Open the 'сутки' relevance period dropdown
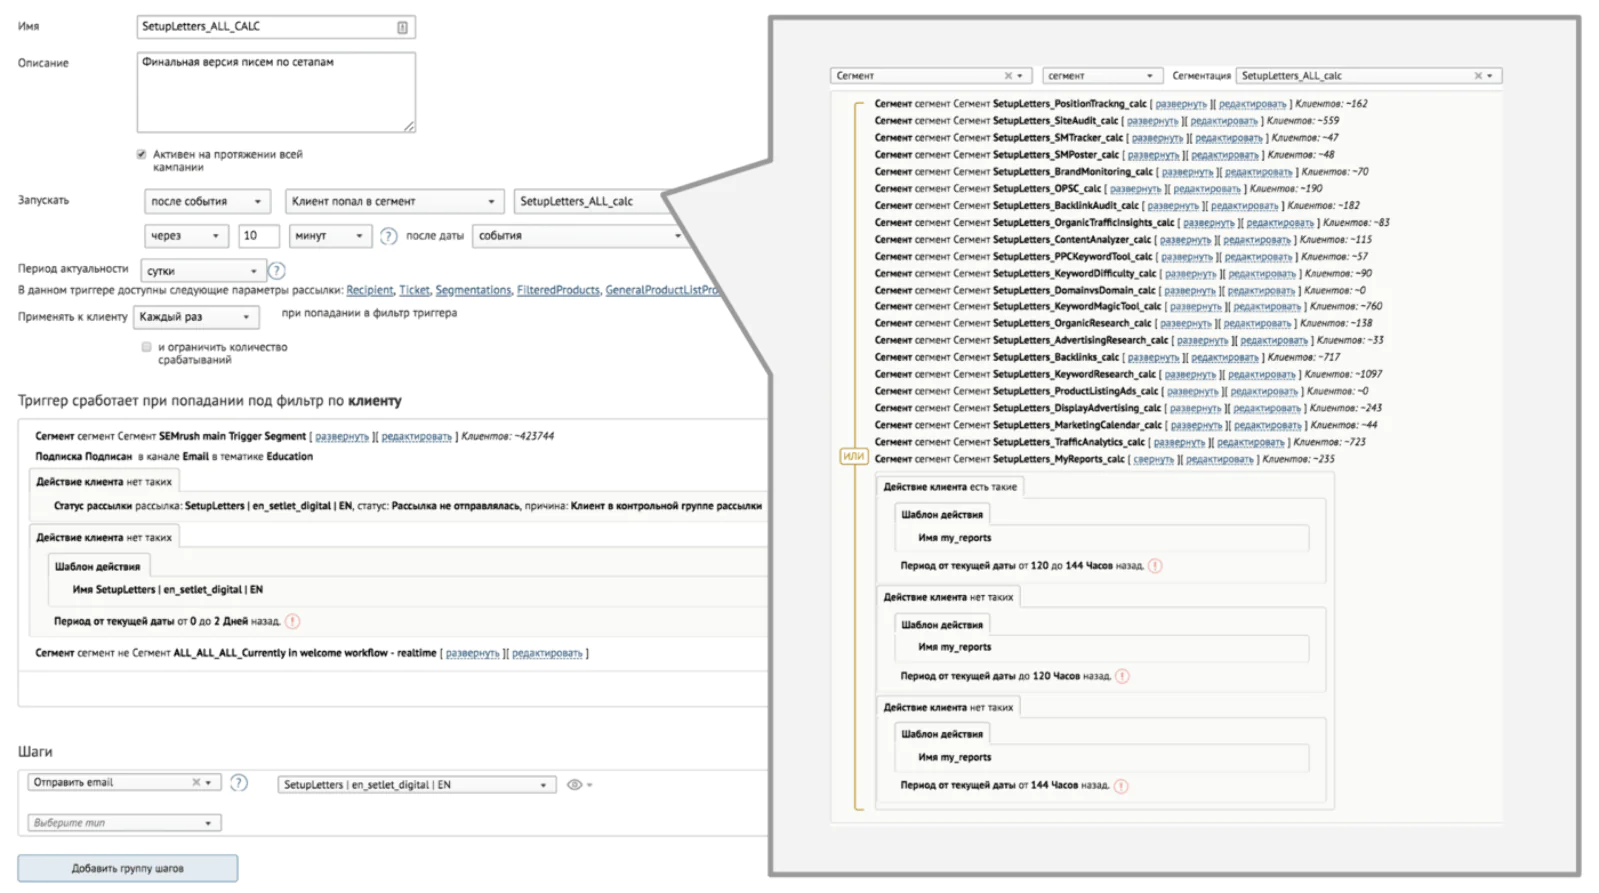 click(203, 271)
